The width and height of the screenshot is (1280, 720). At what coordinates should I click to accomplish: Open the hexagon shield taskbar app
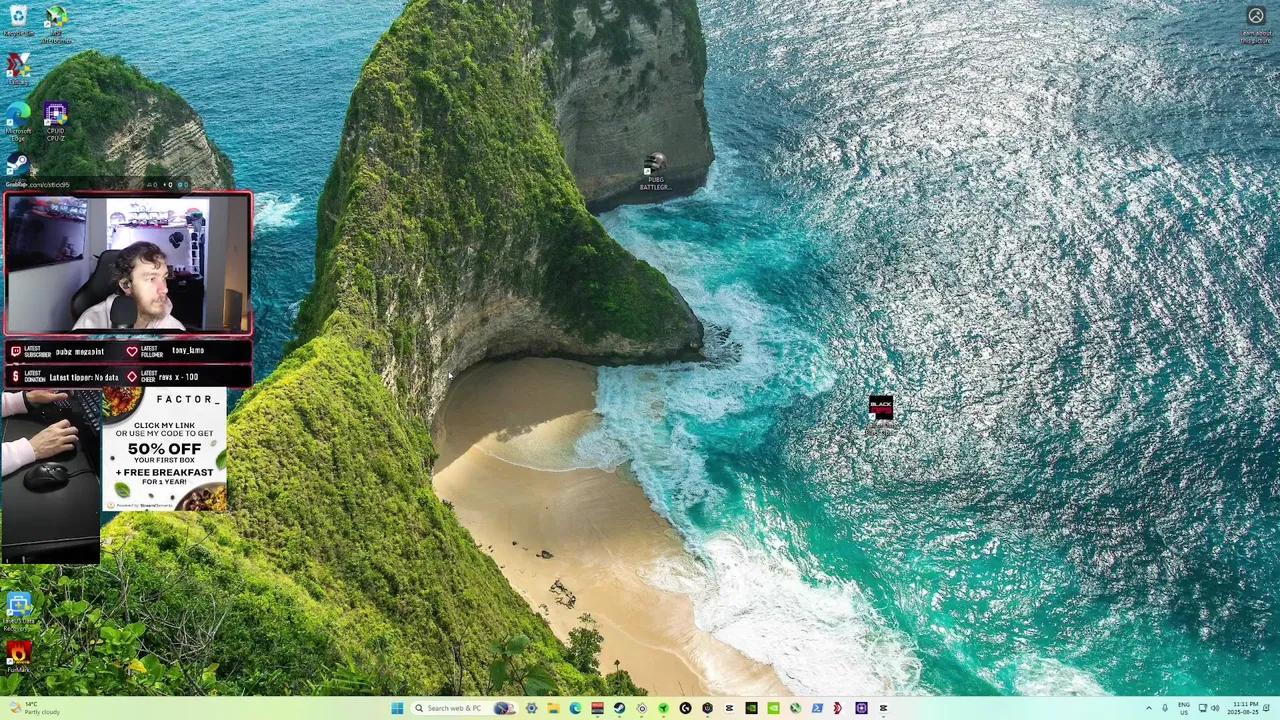(707, 708)
